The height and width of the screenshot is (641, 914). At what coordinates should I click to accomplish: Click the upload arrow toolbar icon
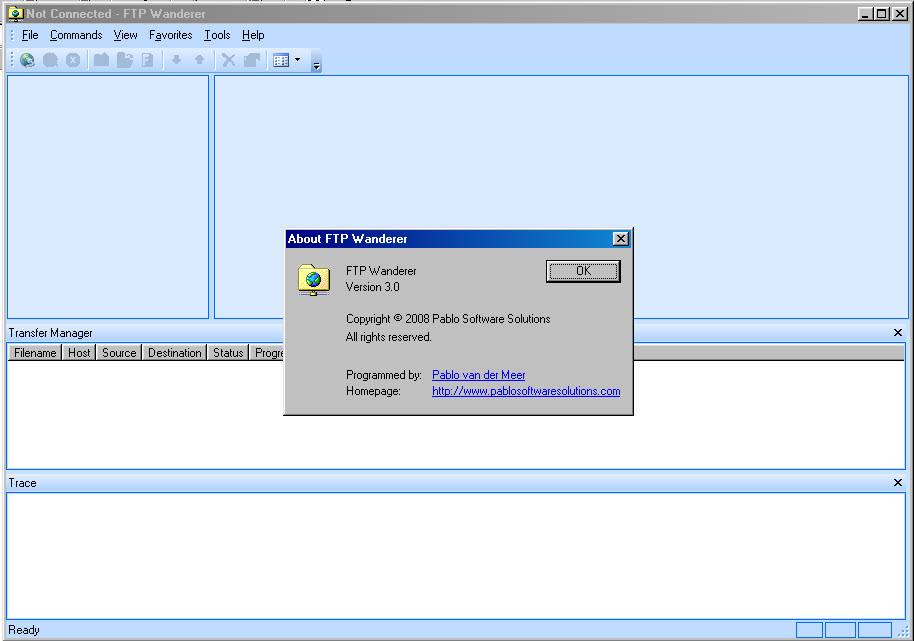tap(199, 60)
